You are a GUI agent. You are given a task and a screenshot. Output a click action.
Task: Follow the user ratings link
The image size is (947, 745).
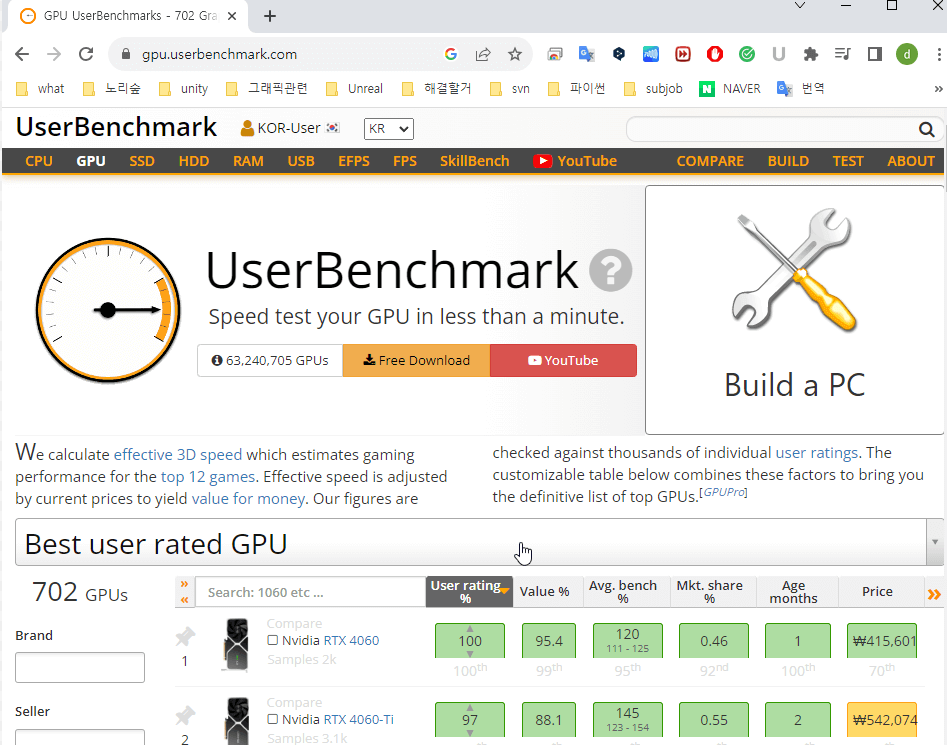[817, 453]
